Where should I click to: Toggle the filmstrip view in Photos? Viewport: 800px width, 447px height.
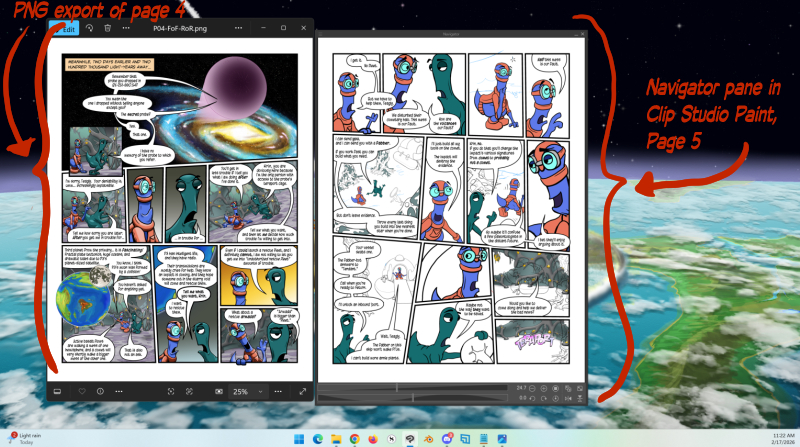pyautogui.click(x=56, y=391)
